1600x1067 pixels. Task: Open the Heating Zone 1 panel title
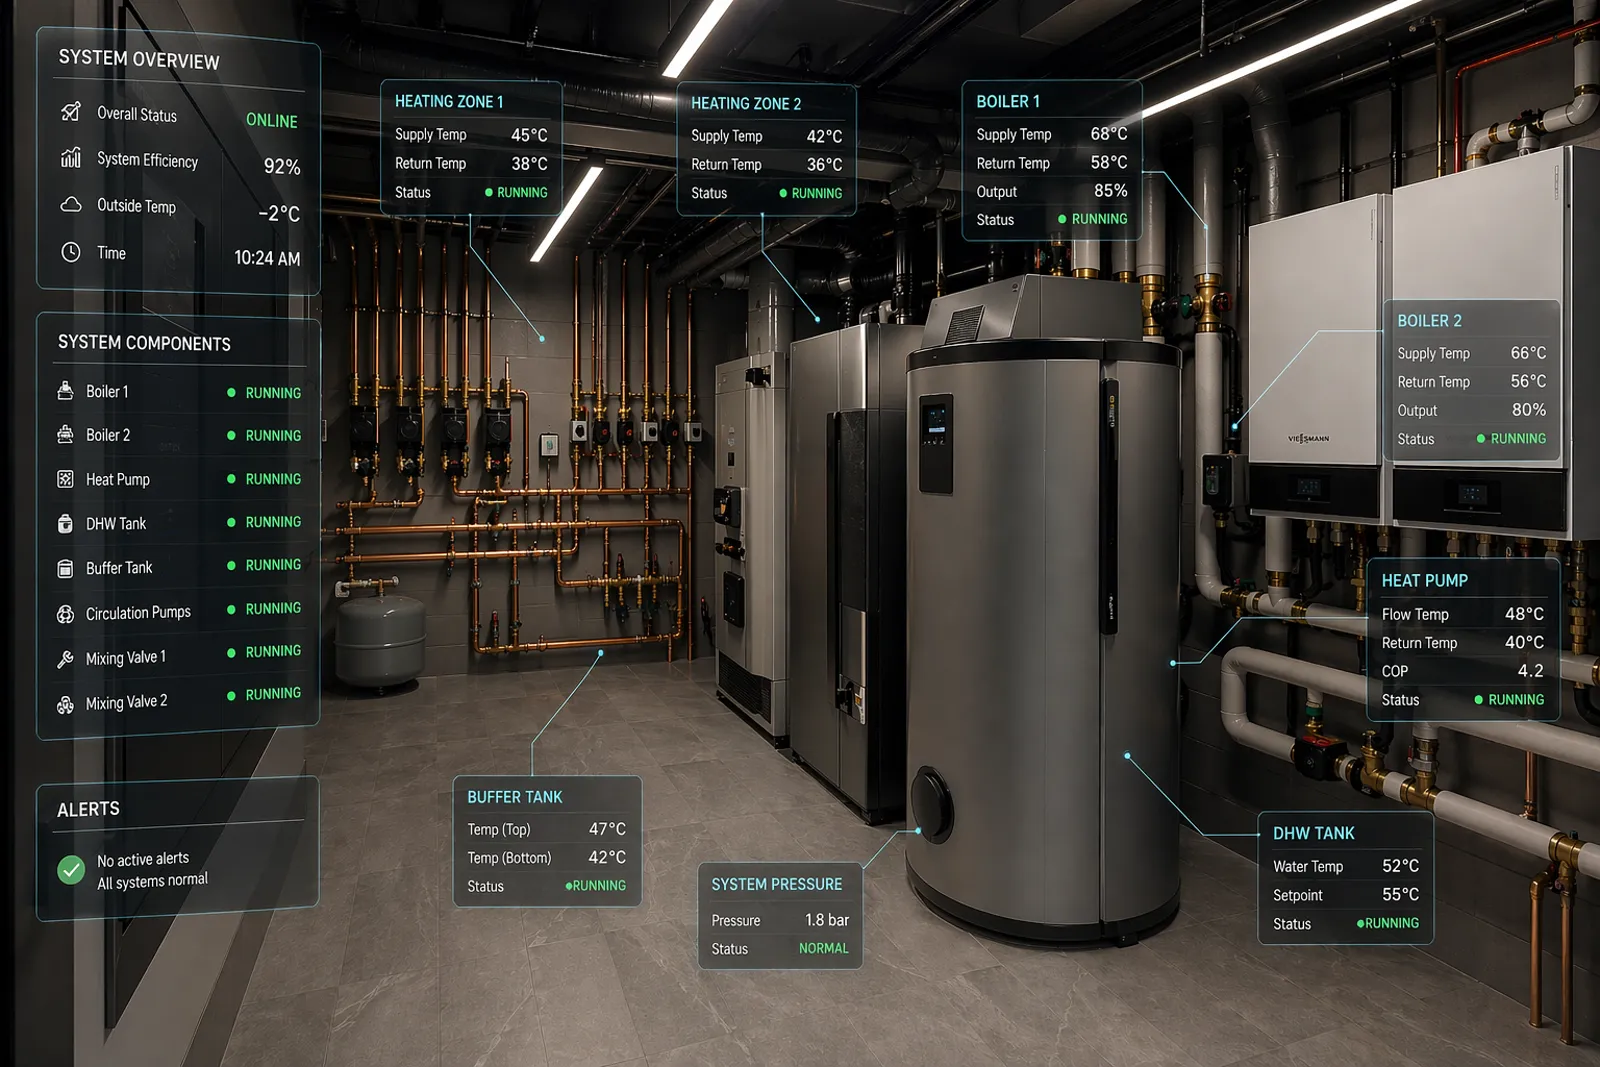coord(449,101)
